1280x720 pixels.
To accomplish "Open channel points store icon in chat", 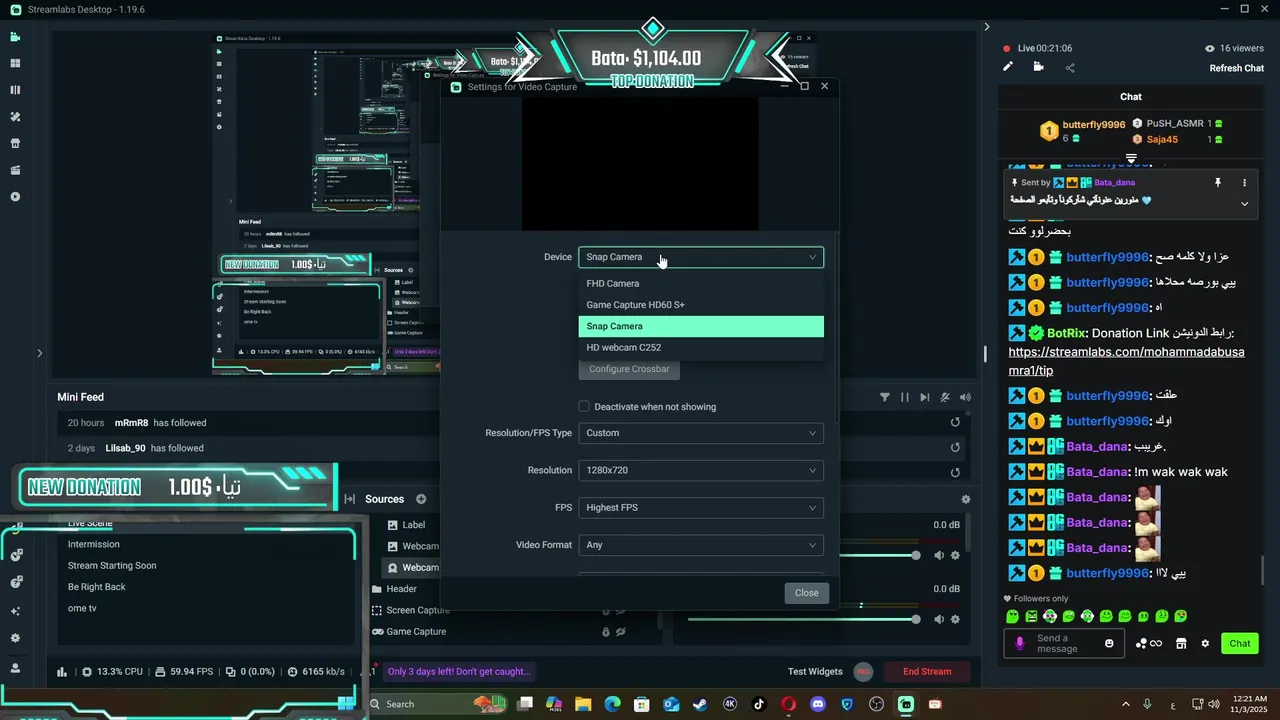I will (1180, 643).
